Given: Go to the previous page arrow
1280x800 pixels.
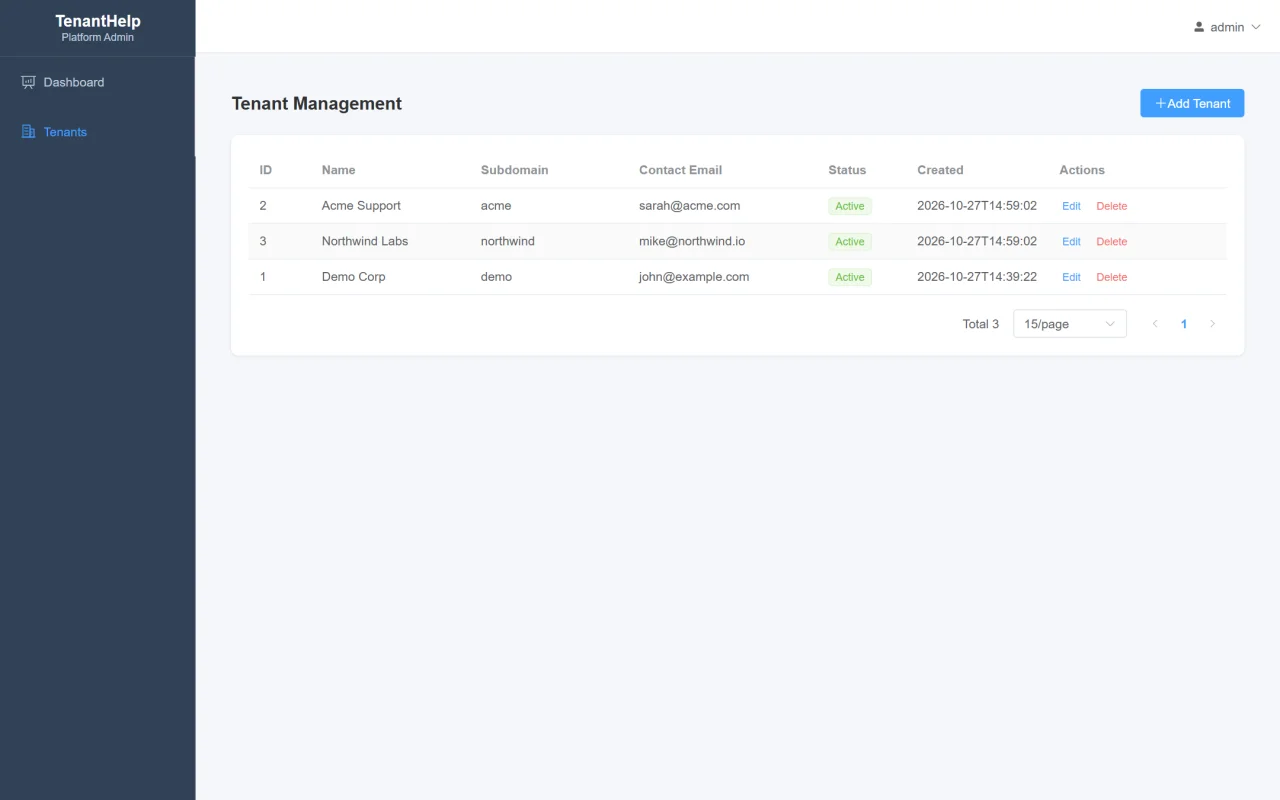Looking at the screenshot, I should click(x=1155, y=324).
